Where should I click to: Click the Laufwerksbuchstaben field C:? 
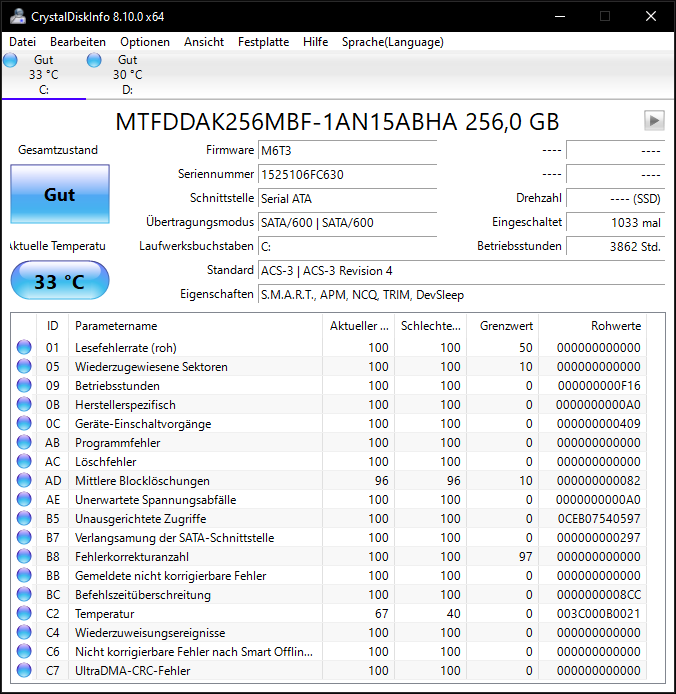tap(347, 247)
